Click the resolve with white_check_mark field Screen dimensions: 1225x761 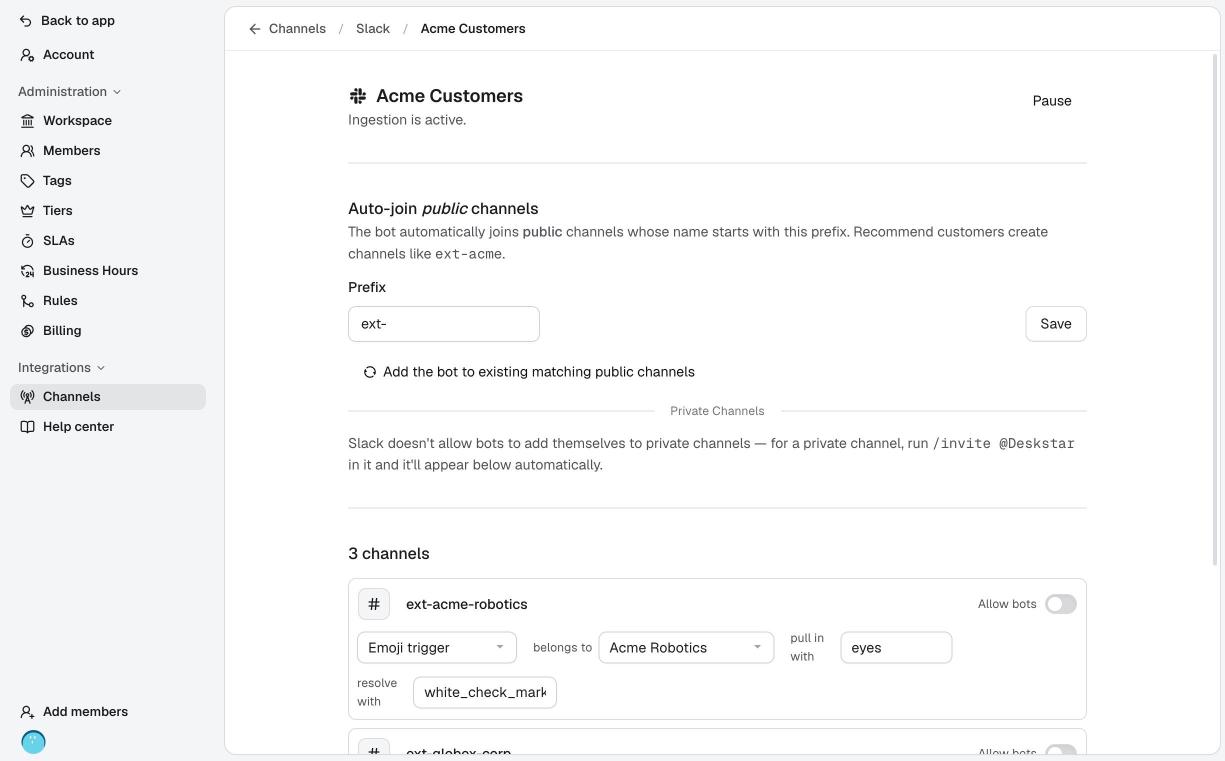click(x=485, y=692)
